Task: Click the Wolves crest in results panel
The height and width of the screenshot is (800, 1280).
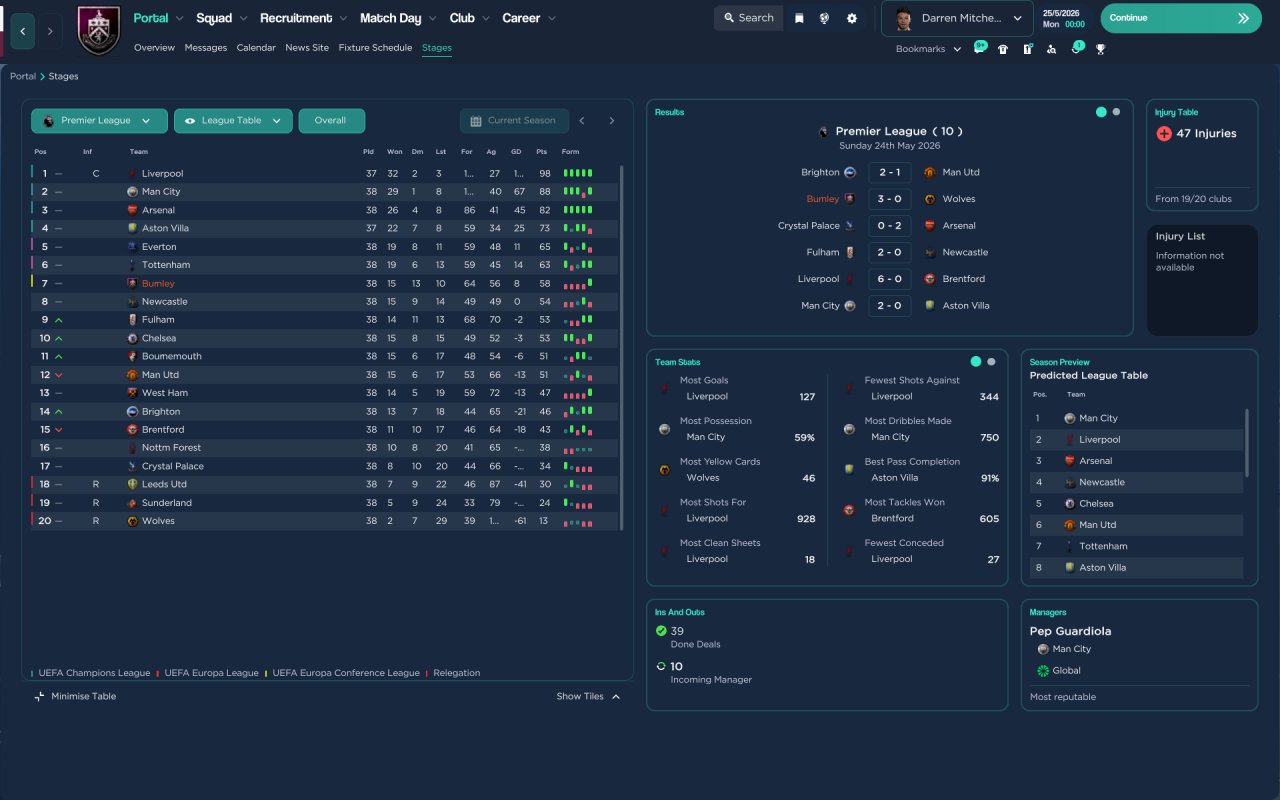Action: 930,199
